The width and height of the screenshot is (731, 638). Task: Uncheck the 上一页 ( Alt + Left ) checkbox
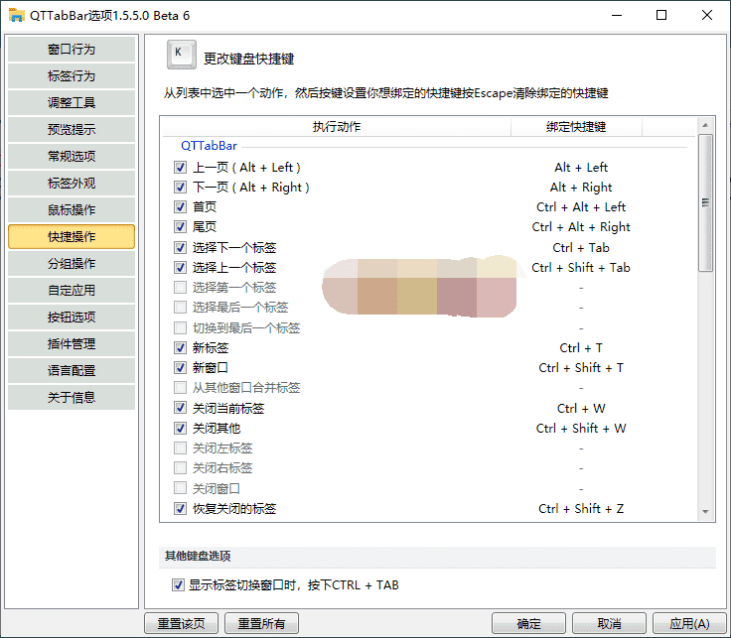click(180, 167)
